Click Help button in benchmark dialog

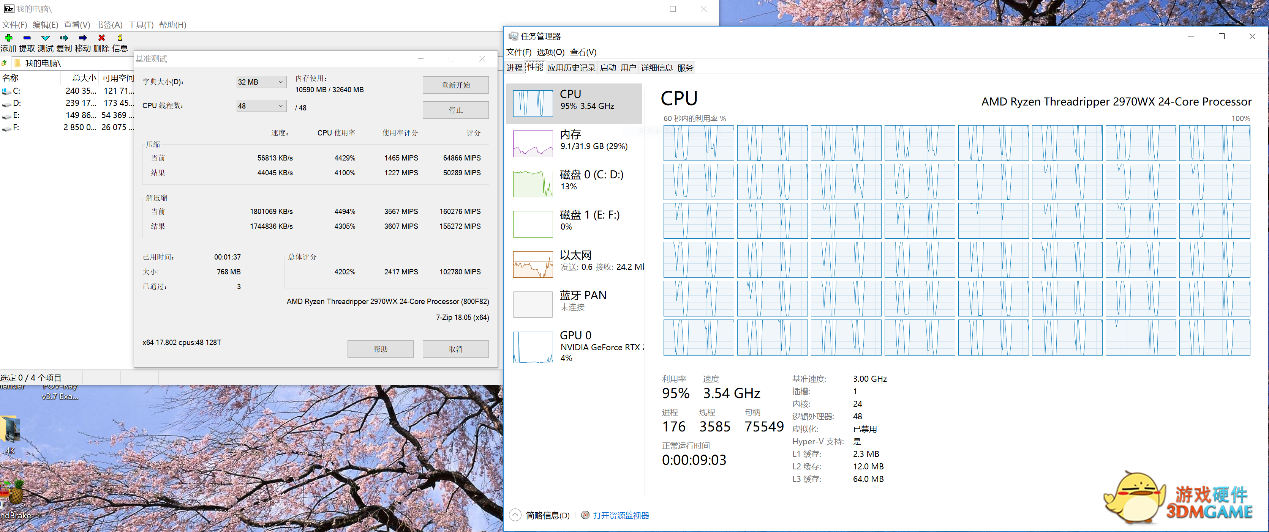click(x=380, y=349)
